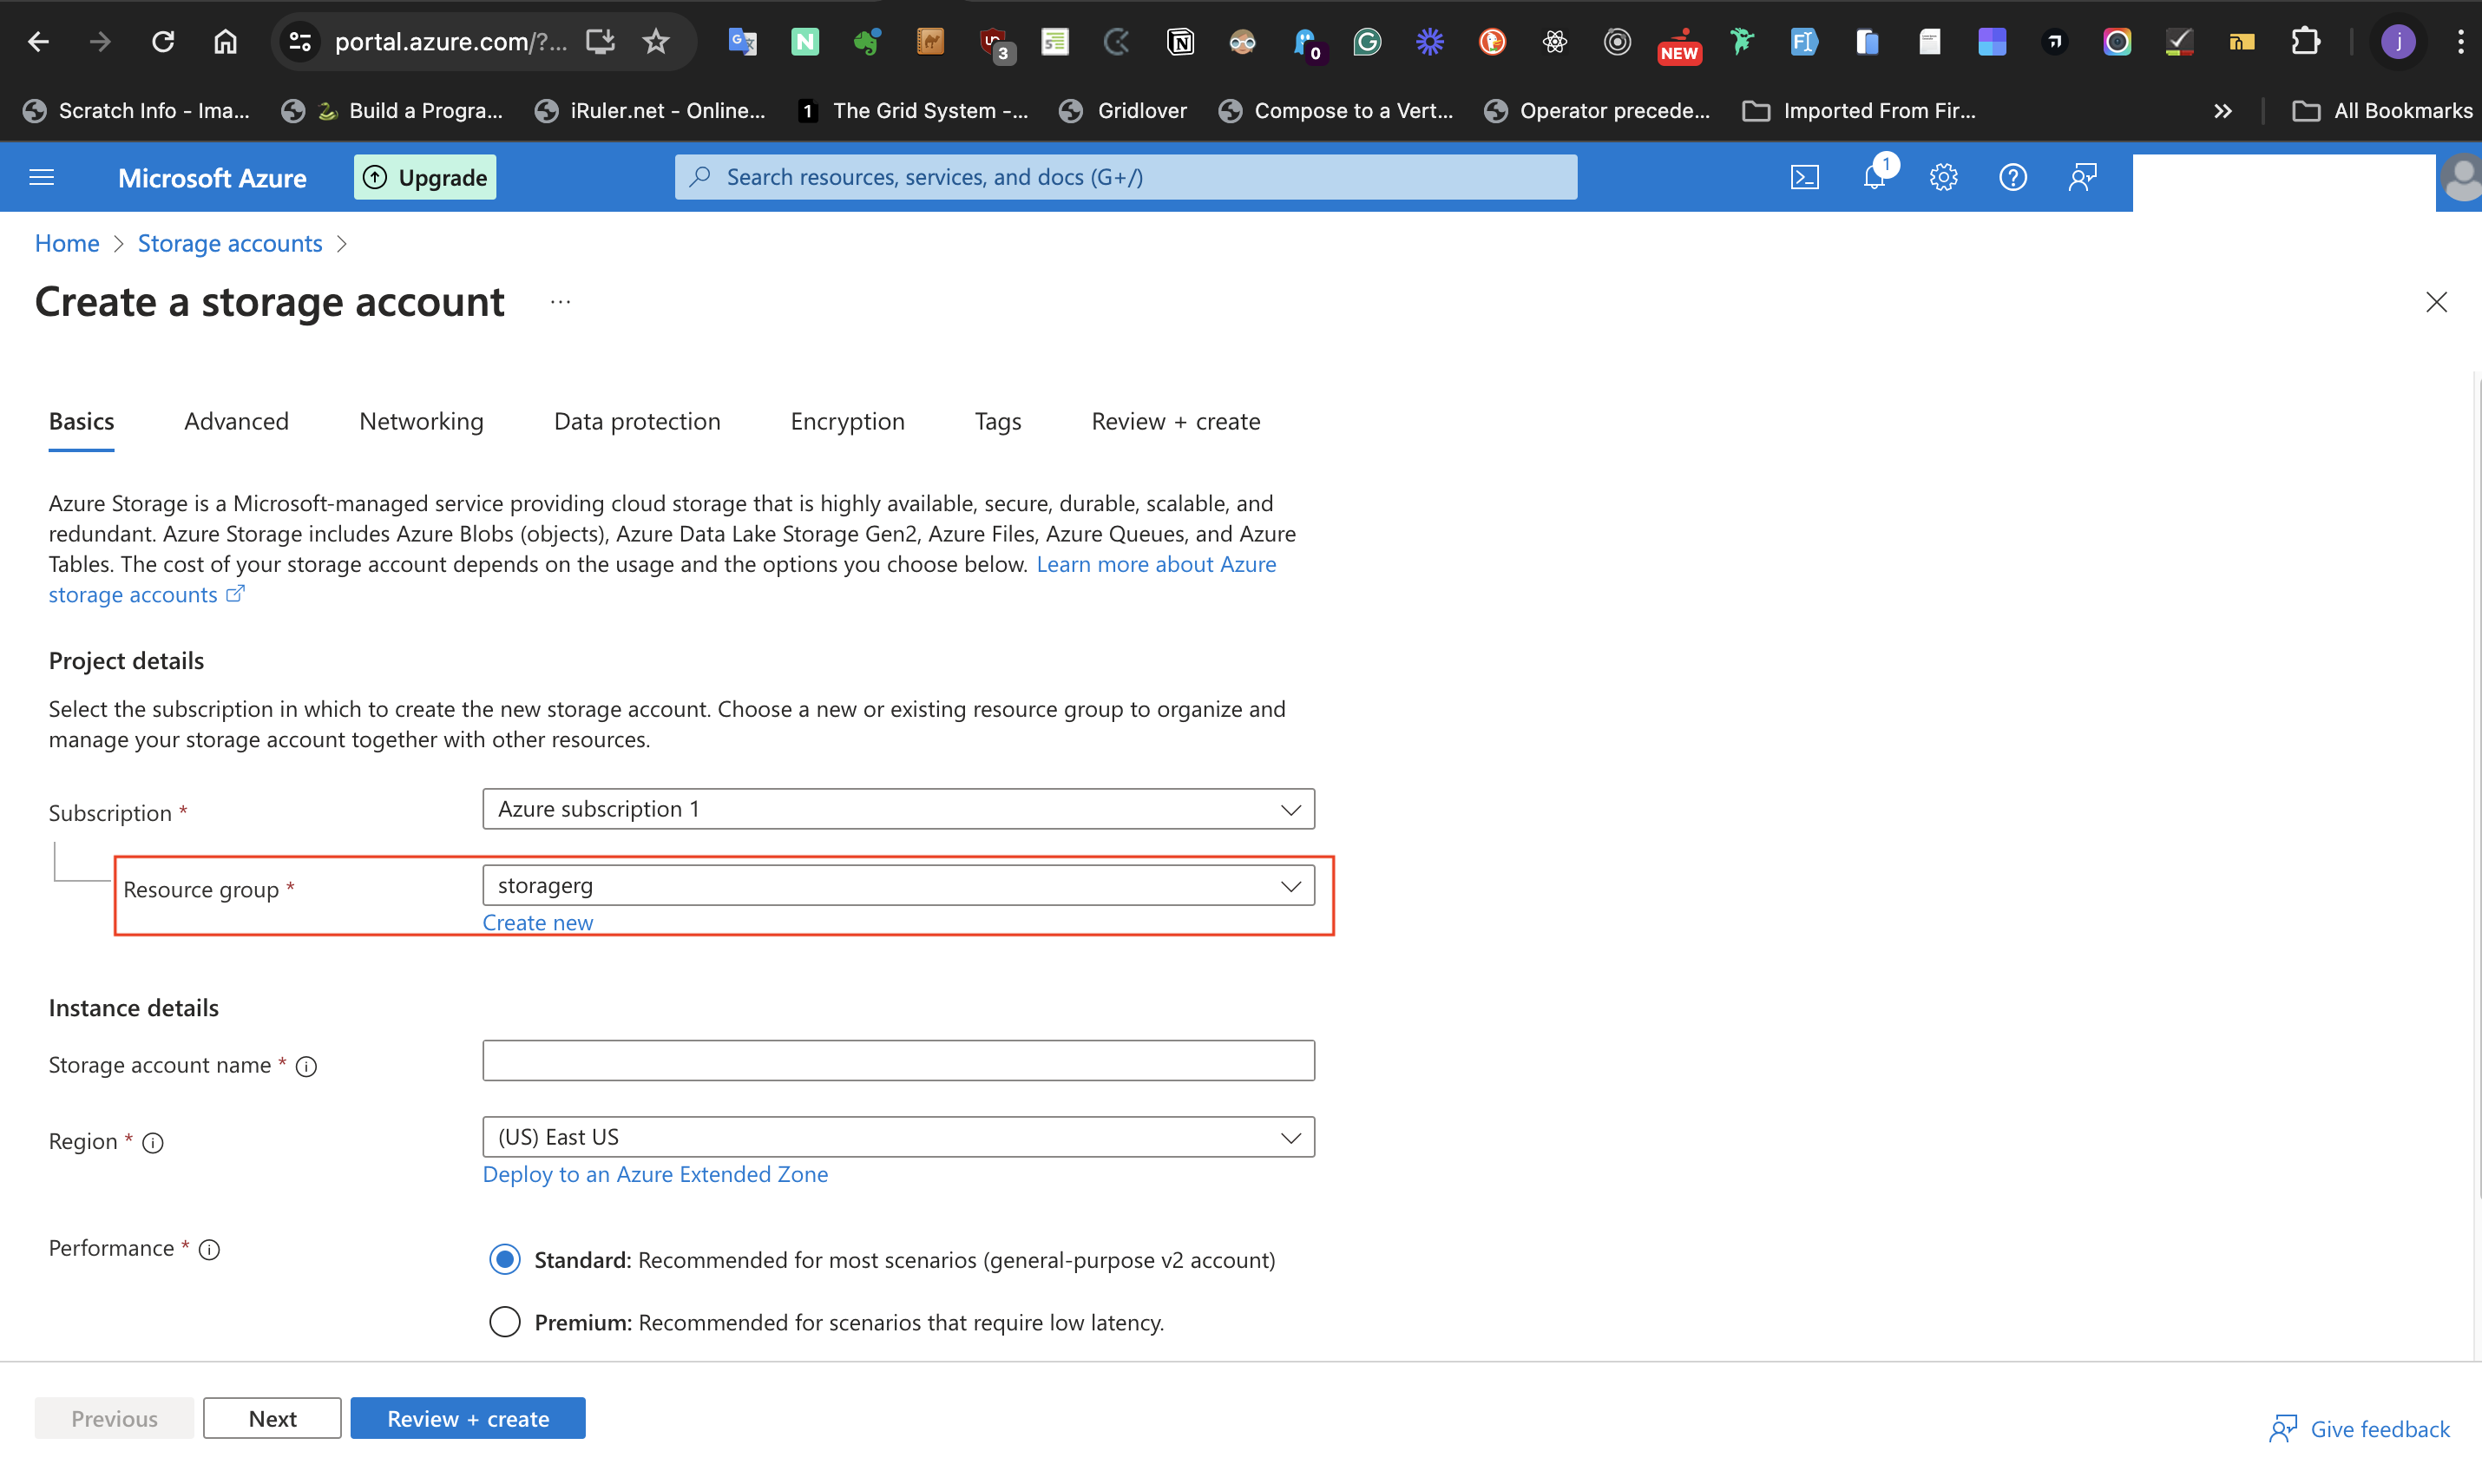Open the Azure Cloud Shell icon
Screen dimensions: 2482x1484
coord(1804,178)
